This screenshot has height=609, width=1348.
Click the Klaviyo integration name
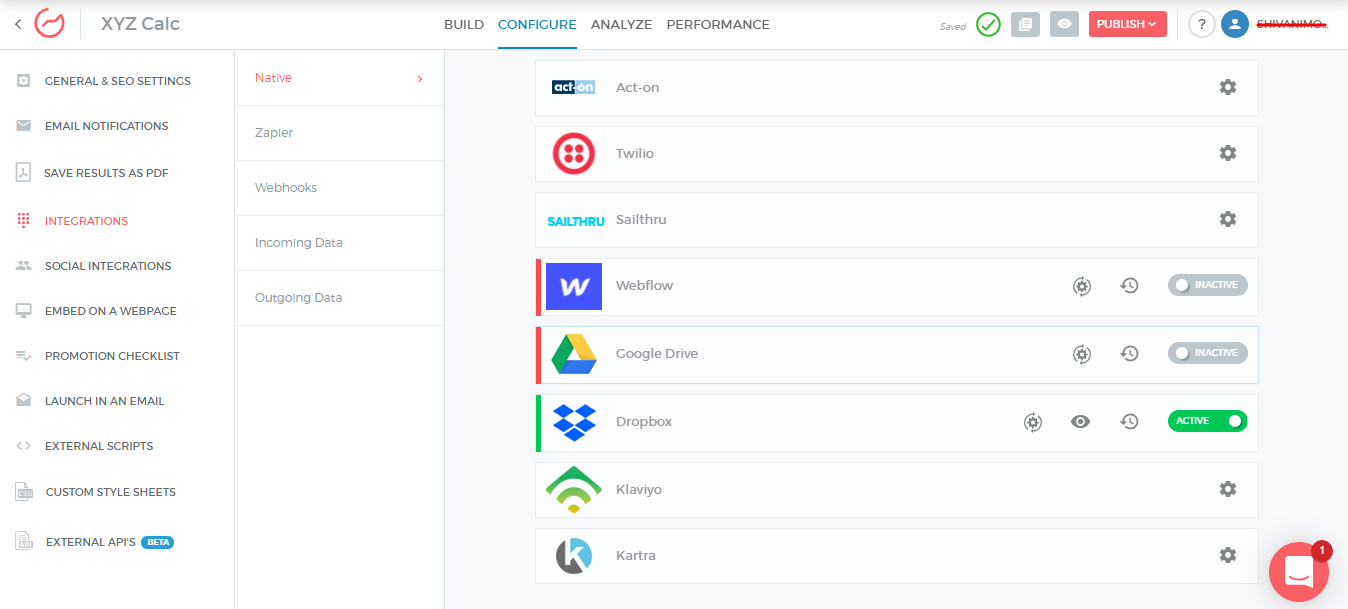[x=639, y=490]
